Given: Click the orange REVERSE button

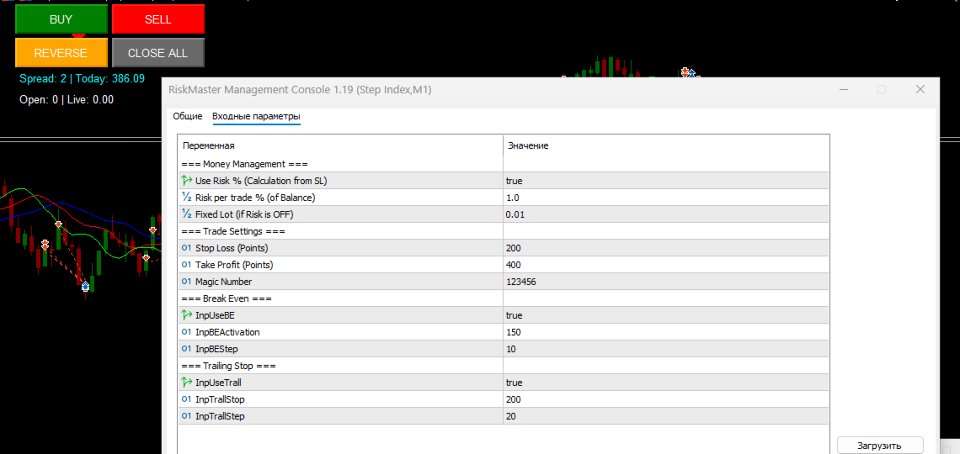Looking at the screenshot, I should tap(61, 53).
